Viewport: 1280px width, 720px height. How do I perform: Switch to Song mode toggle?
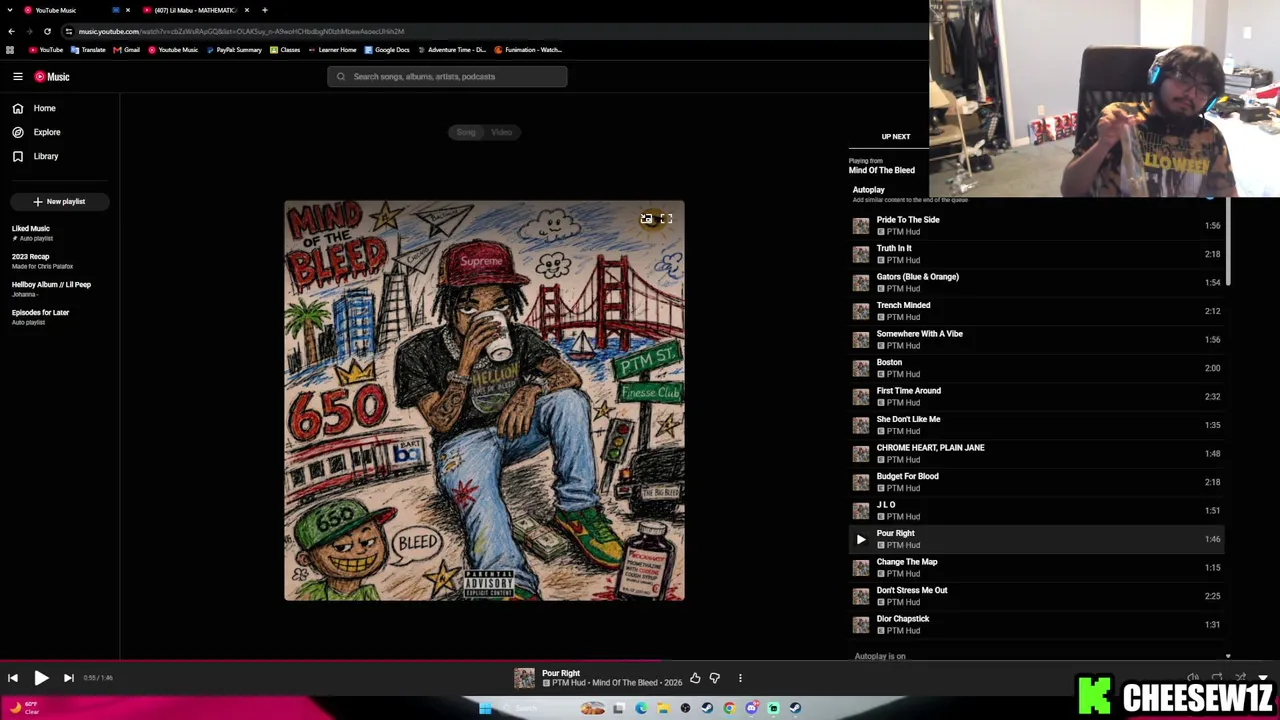(466, 132)
